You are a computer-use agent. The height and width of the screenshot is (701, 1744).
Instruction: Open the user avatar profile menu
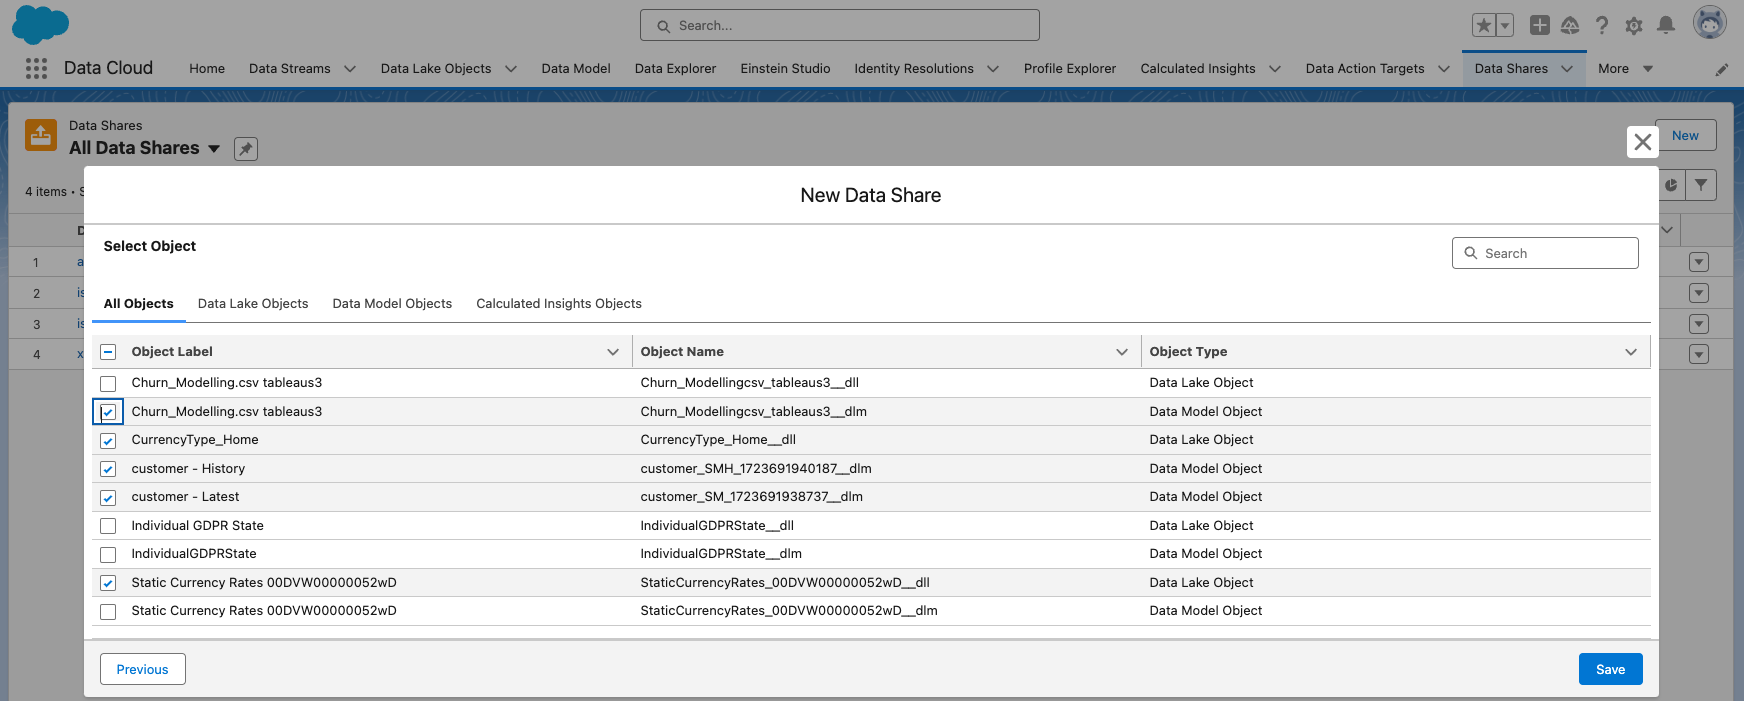pos(1709,23)
